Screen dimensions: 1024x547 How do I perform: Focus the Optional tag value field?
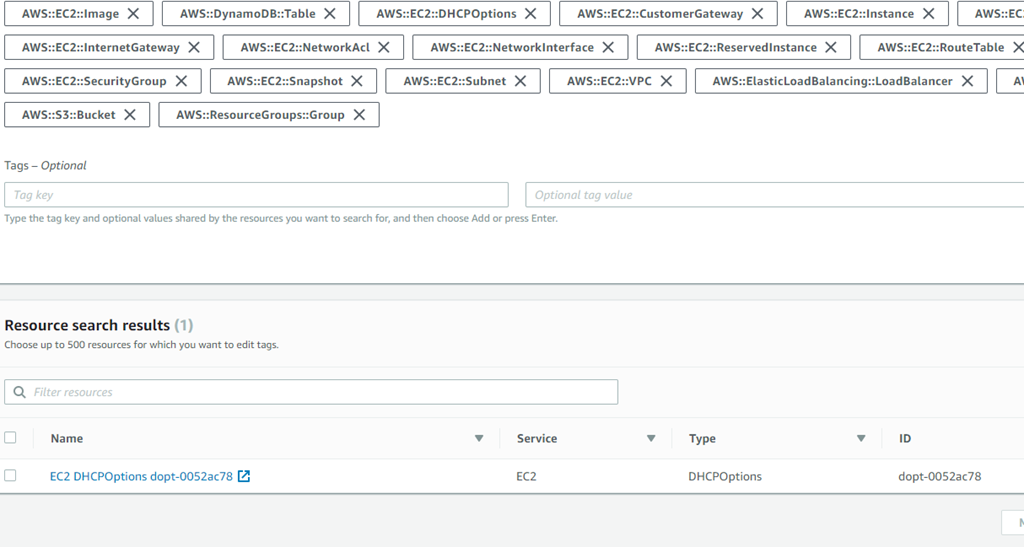[x=775, y=195]
